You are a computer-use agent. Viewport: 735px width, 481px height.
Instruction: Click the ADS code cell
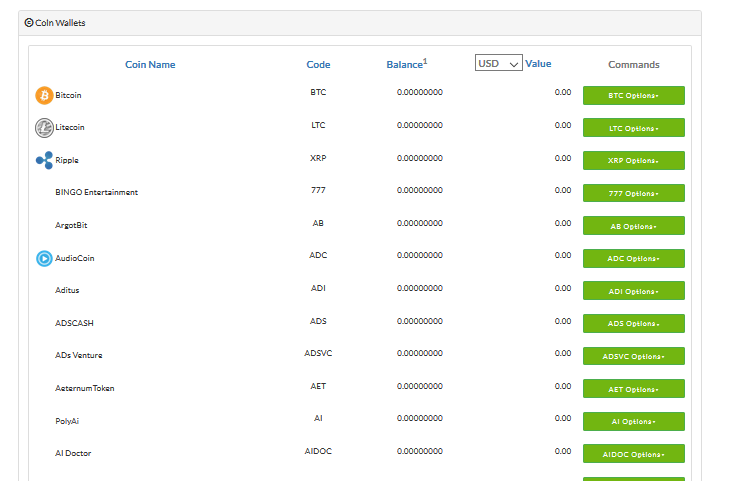click(x=318, y=321)
